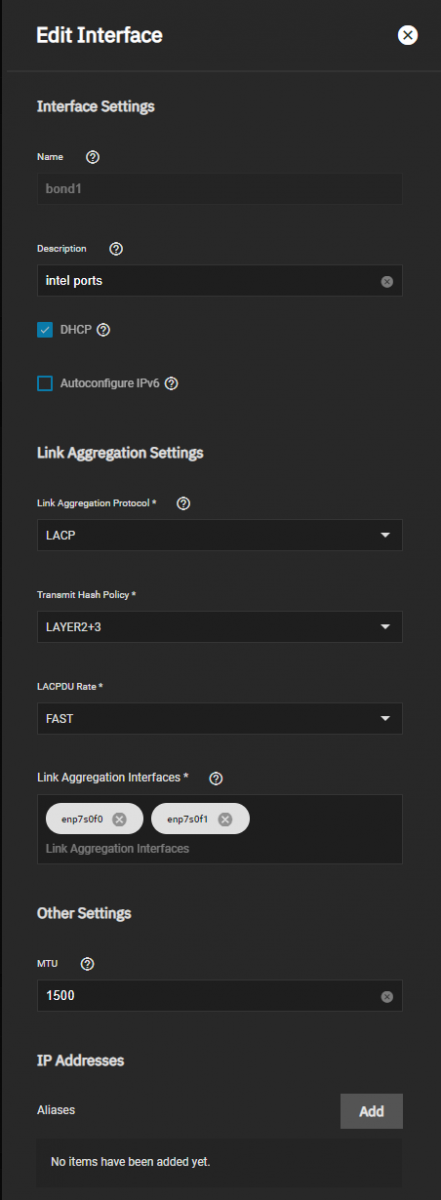Click into the Description input field
The height and width of the screenshot is (1200, 441).
208,281
